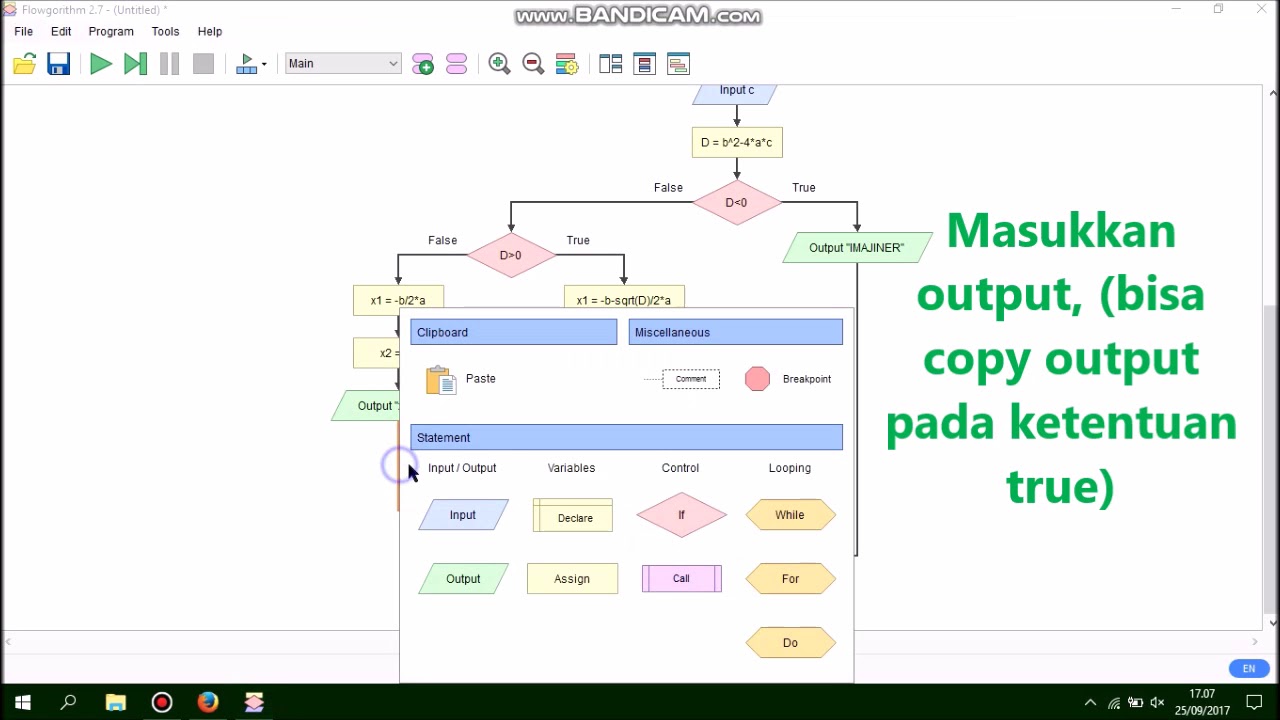The height and width of the screenshot is (720, 1280).
Task: Toggle the variable watch window layout icon
Action: pos(610,64)
